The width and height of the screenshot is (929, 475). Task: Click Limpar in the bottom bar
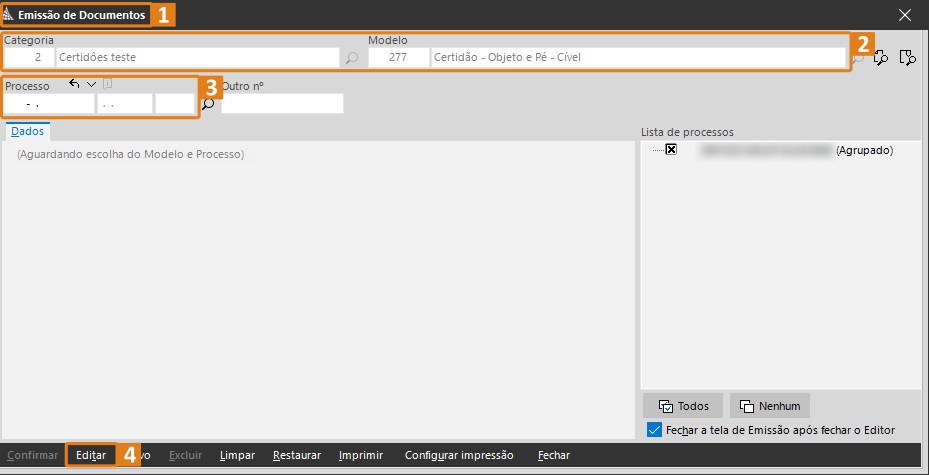tap(237, 455)
